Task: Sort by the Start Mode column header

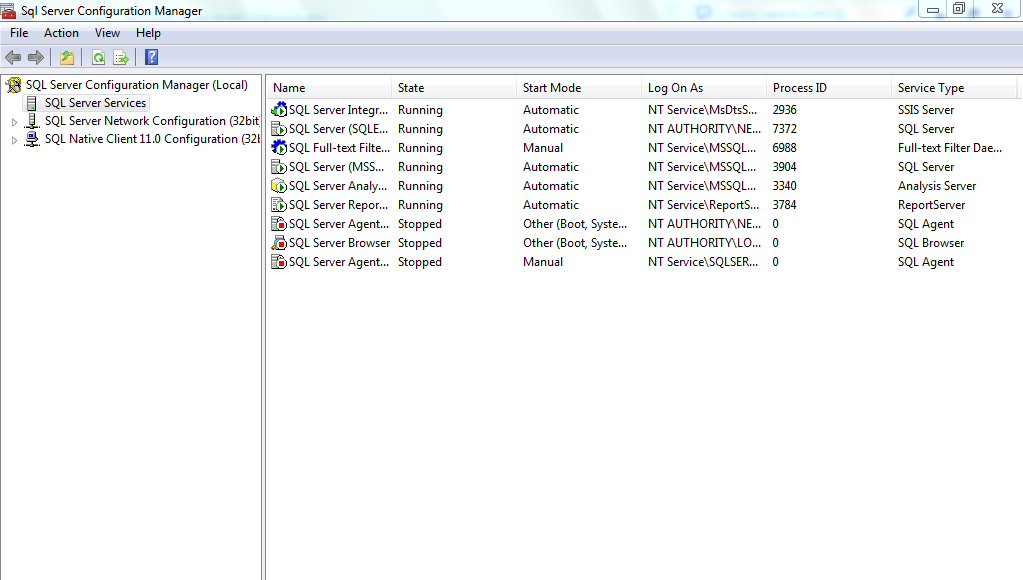Action: tap(579, 87)
